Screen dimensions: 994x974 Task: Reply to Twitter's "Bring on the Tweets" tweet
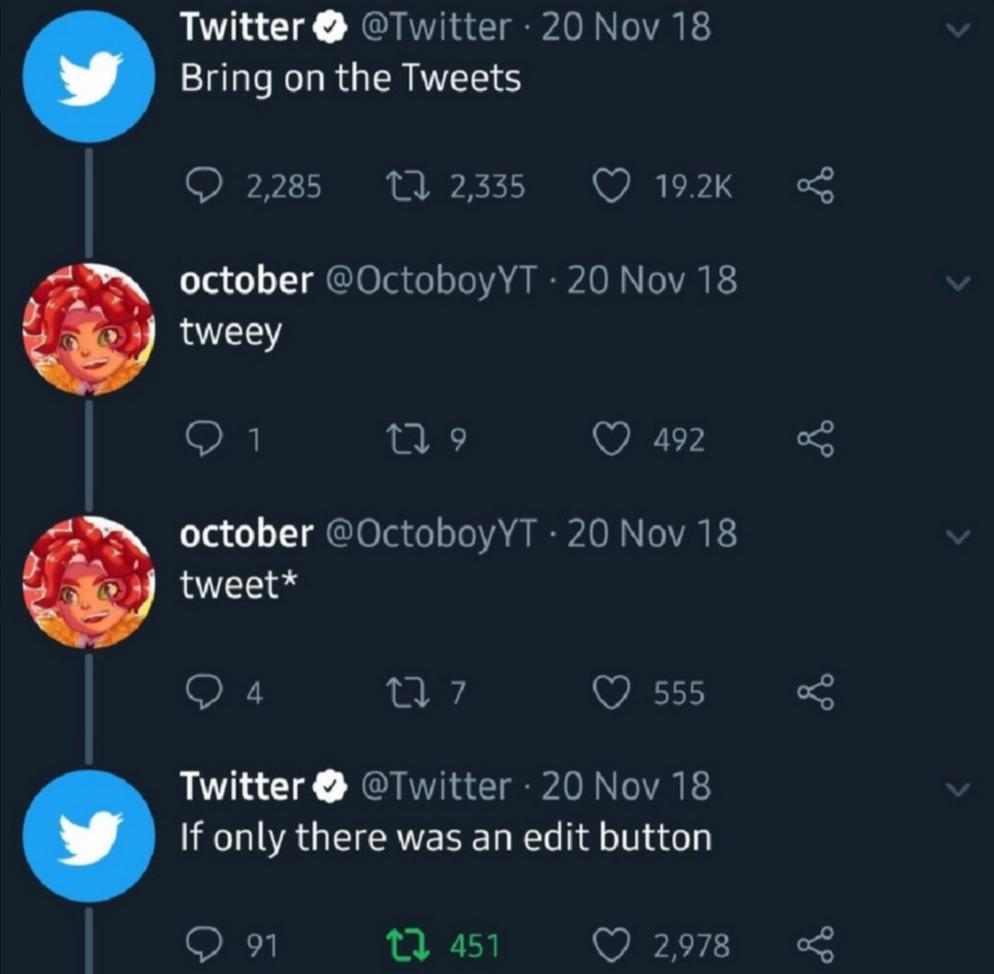pyautogui.click(x=207, y=184)
